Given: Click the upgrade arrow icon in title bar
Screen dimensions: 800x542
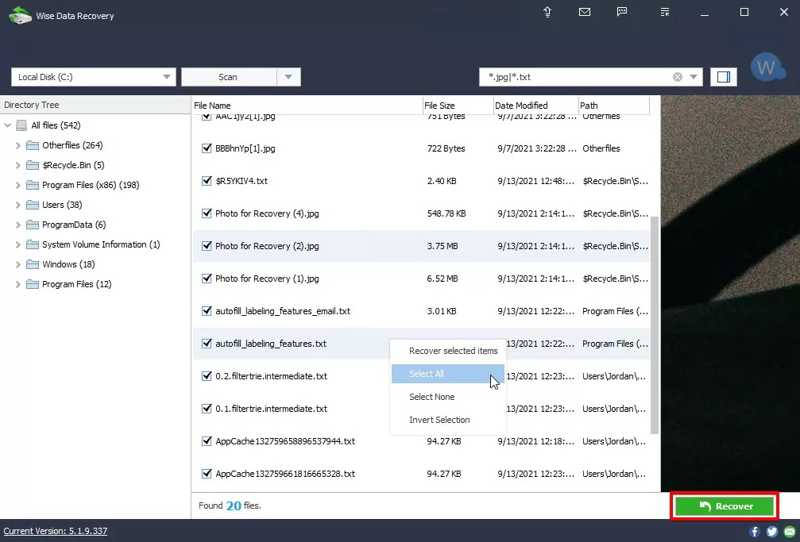Looking at the screenshot, I should [547, 12].
